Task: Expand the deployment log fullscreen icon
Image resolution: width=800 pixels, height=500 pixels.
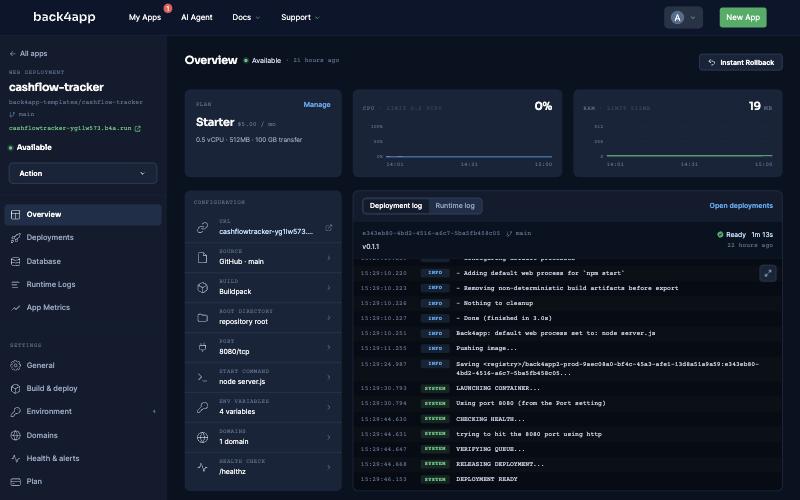Action: click(x=768, y=273)
